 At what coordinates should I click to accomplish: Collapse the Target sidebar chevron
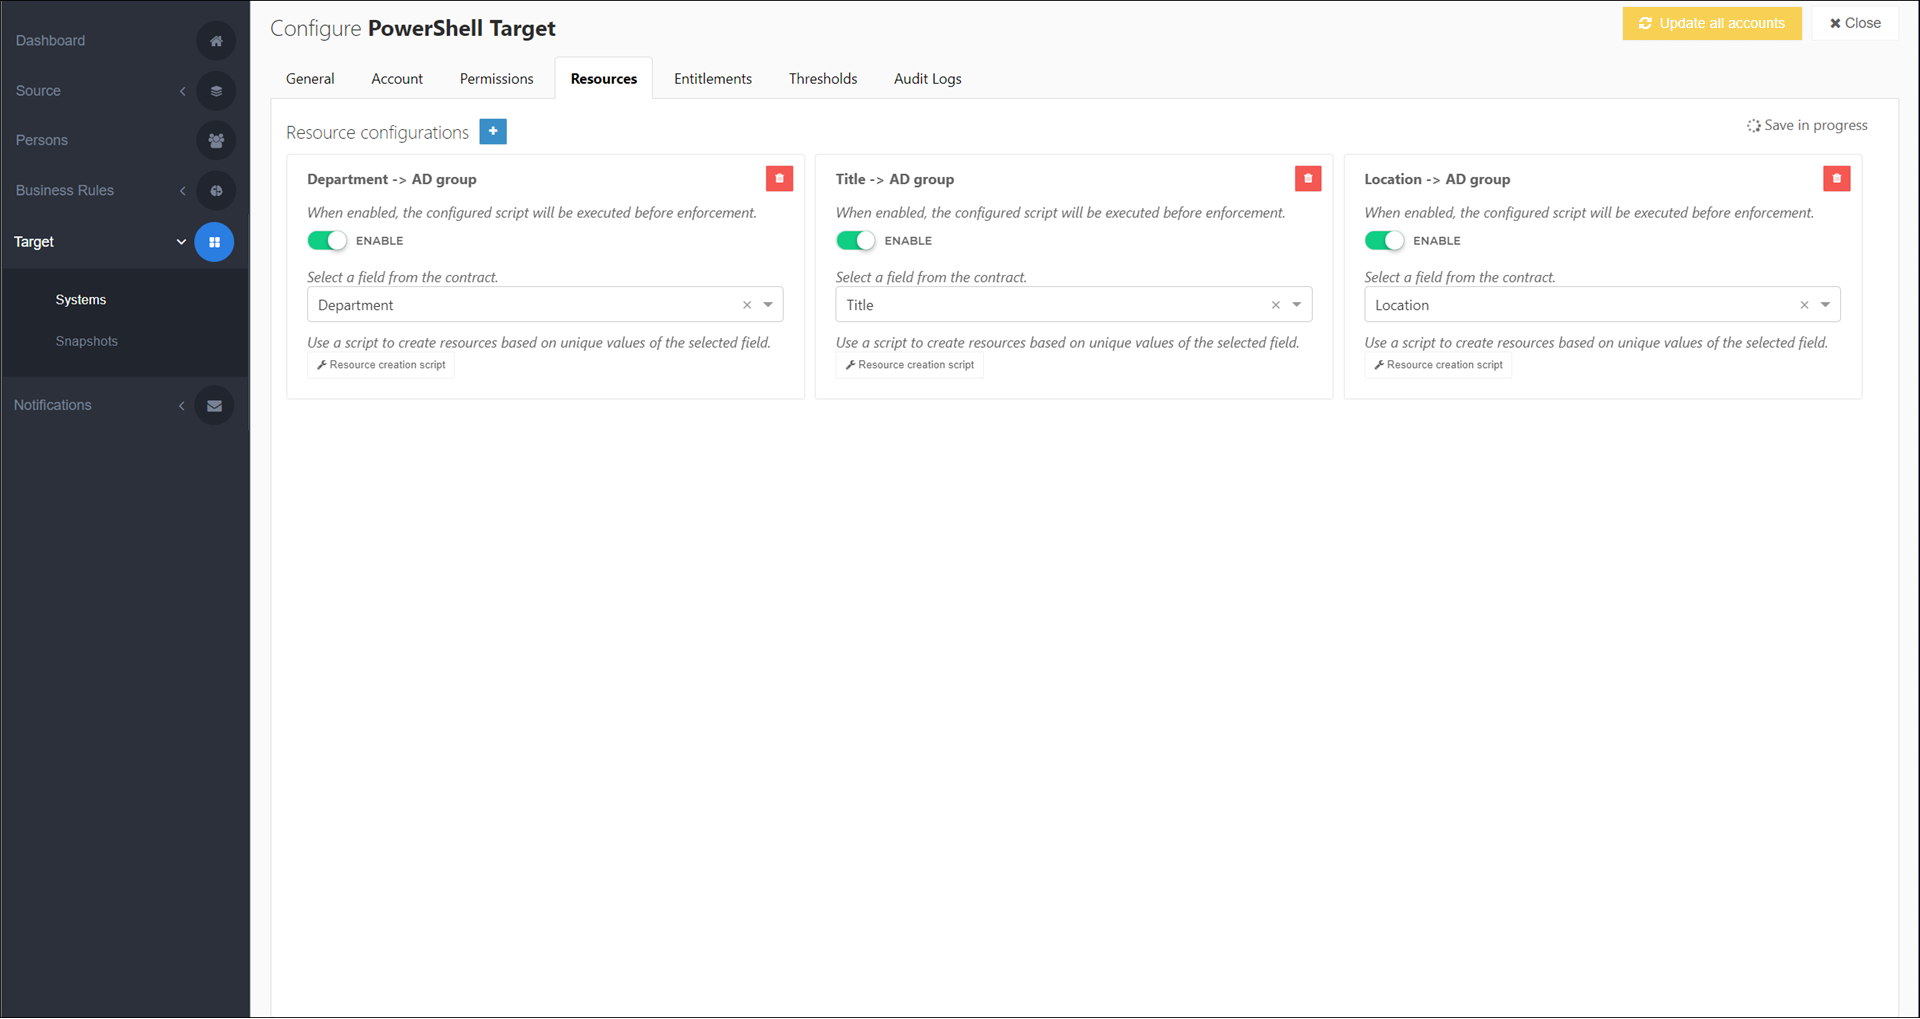pos(181,242)
